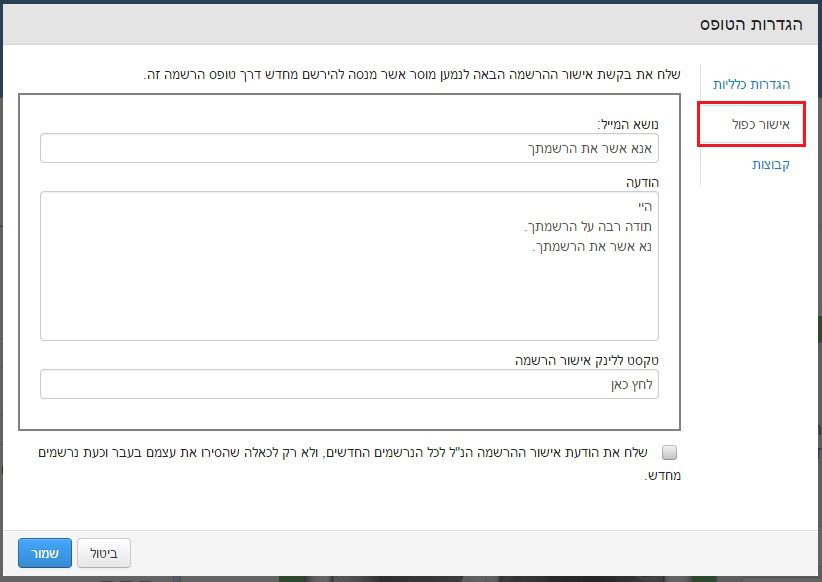Click the 'טקסט ללינק אישור הרשמה' label

[587, 361]
